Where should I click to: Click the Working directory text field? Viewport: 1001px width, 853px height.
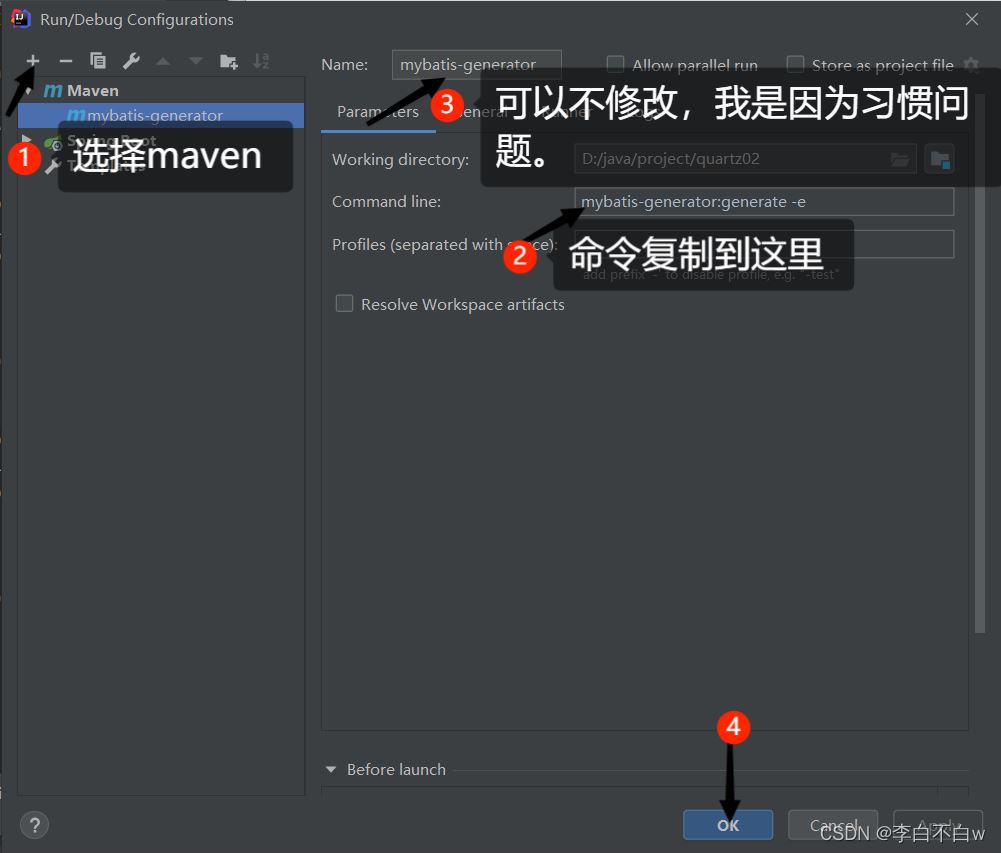745,159
